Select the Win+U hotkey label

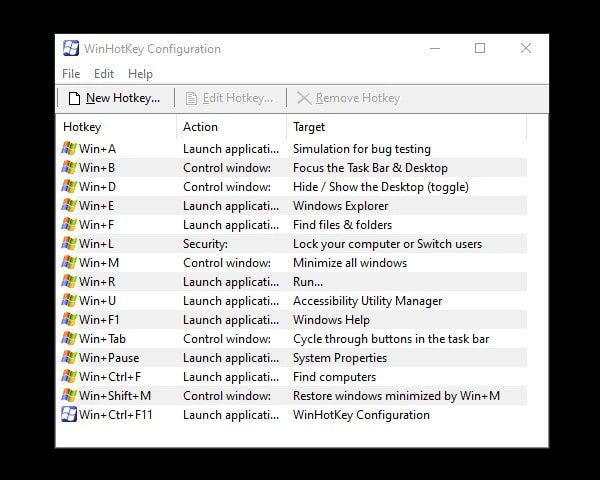click(97, 300)
